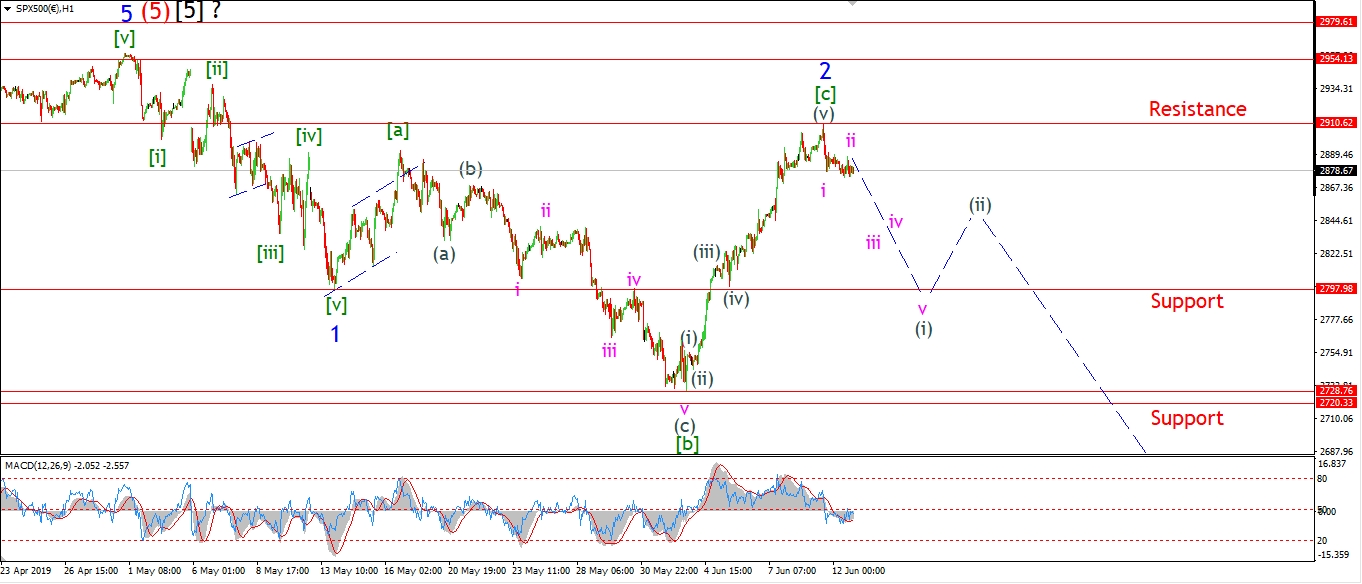
Task: Select the blue wave 2 label
Action: tap(825, 71)
